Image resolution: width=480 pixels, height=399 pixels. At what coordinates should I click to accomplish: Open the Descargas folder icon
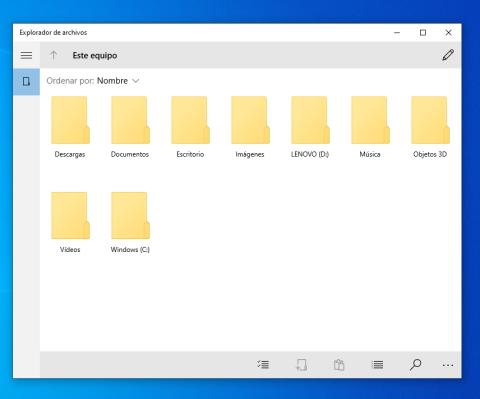tap(70, 120)
